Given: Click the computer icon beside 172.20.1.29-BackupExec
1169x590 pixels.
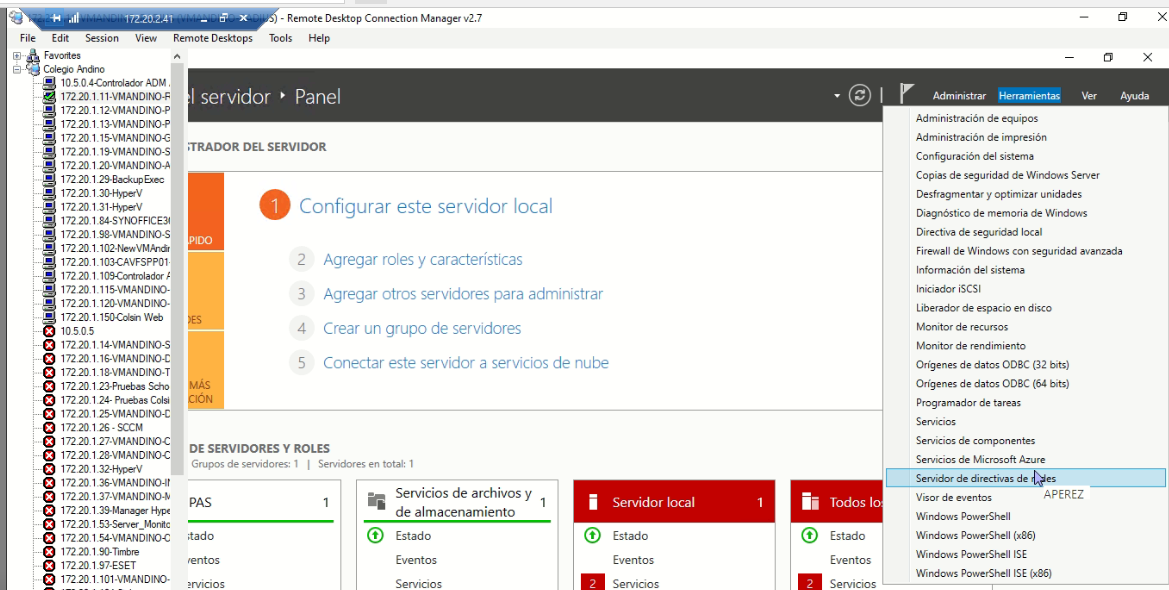Looking at the screenshot, I should [x=49, y=179].
